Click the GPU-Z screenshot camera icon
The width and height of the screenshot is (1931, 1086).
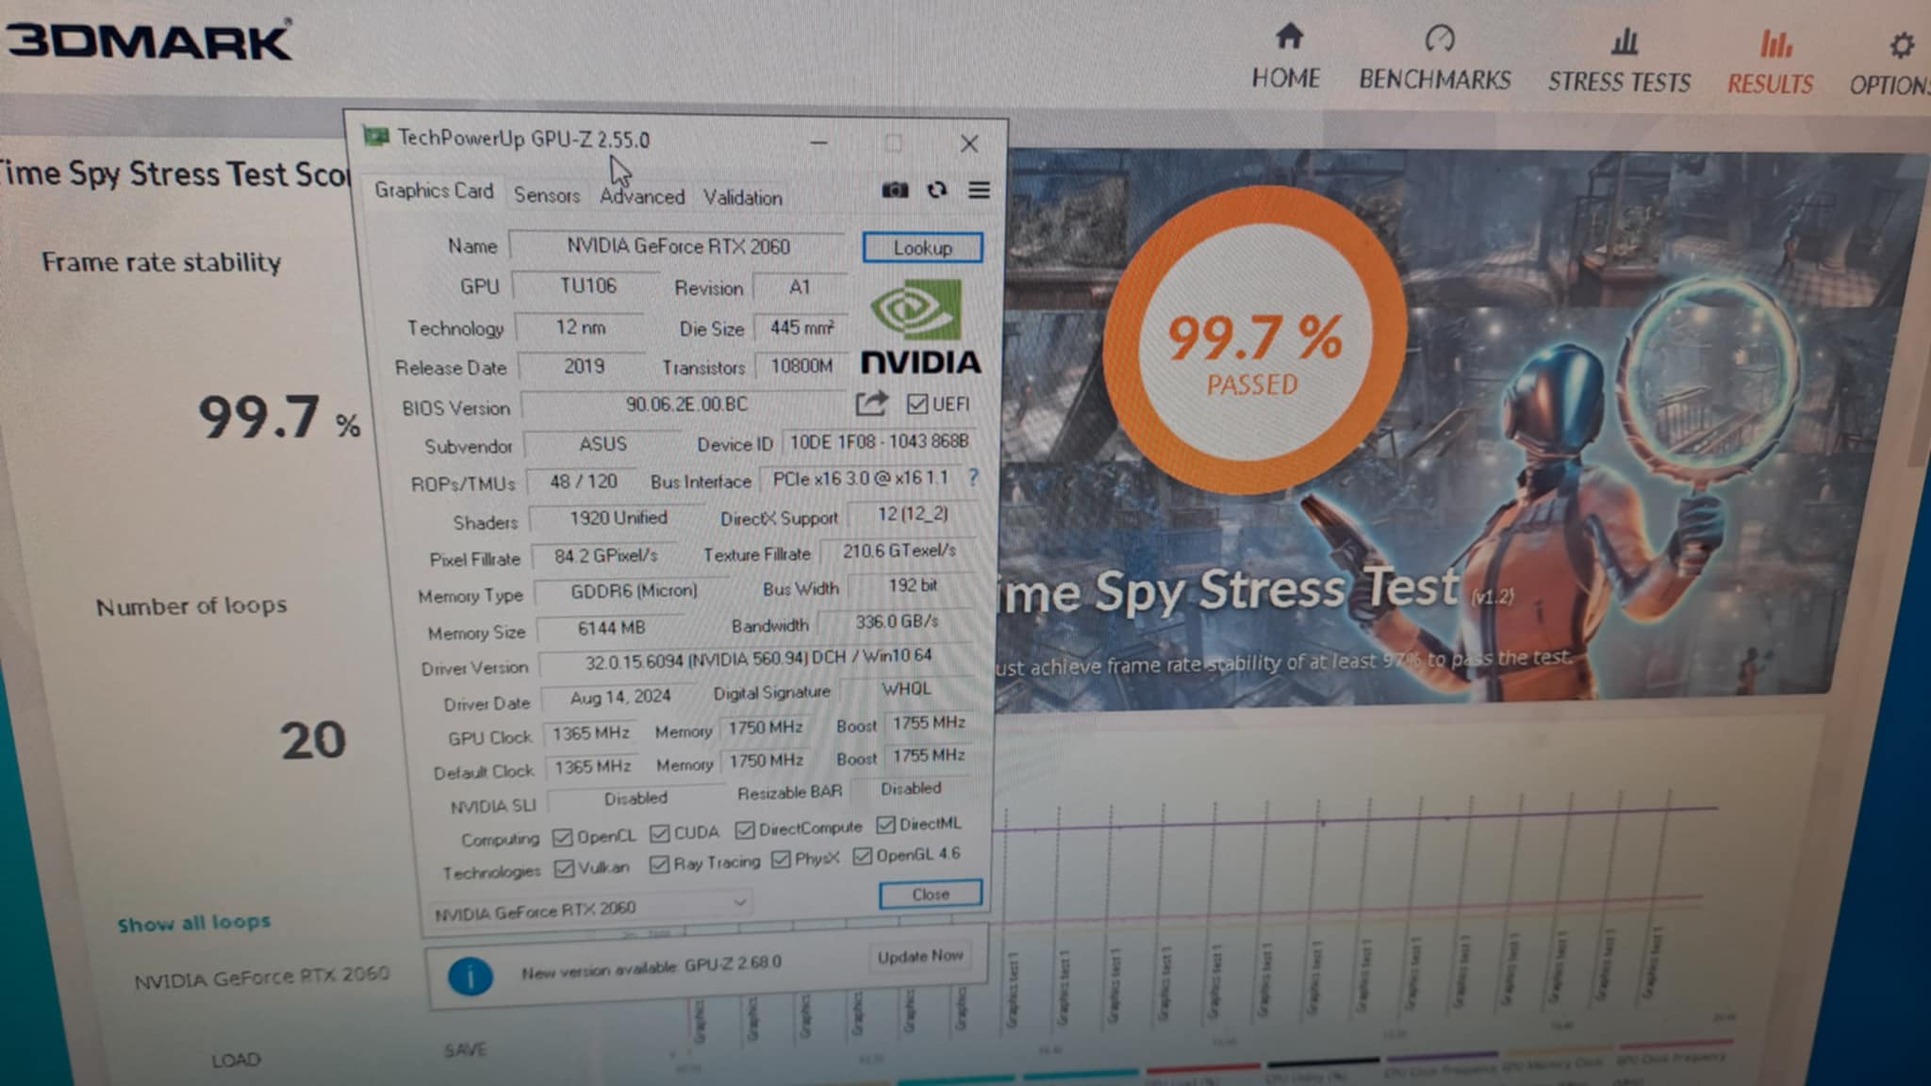tap(894, 190)
